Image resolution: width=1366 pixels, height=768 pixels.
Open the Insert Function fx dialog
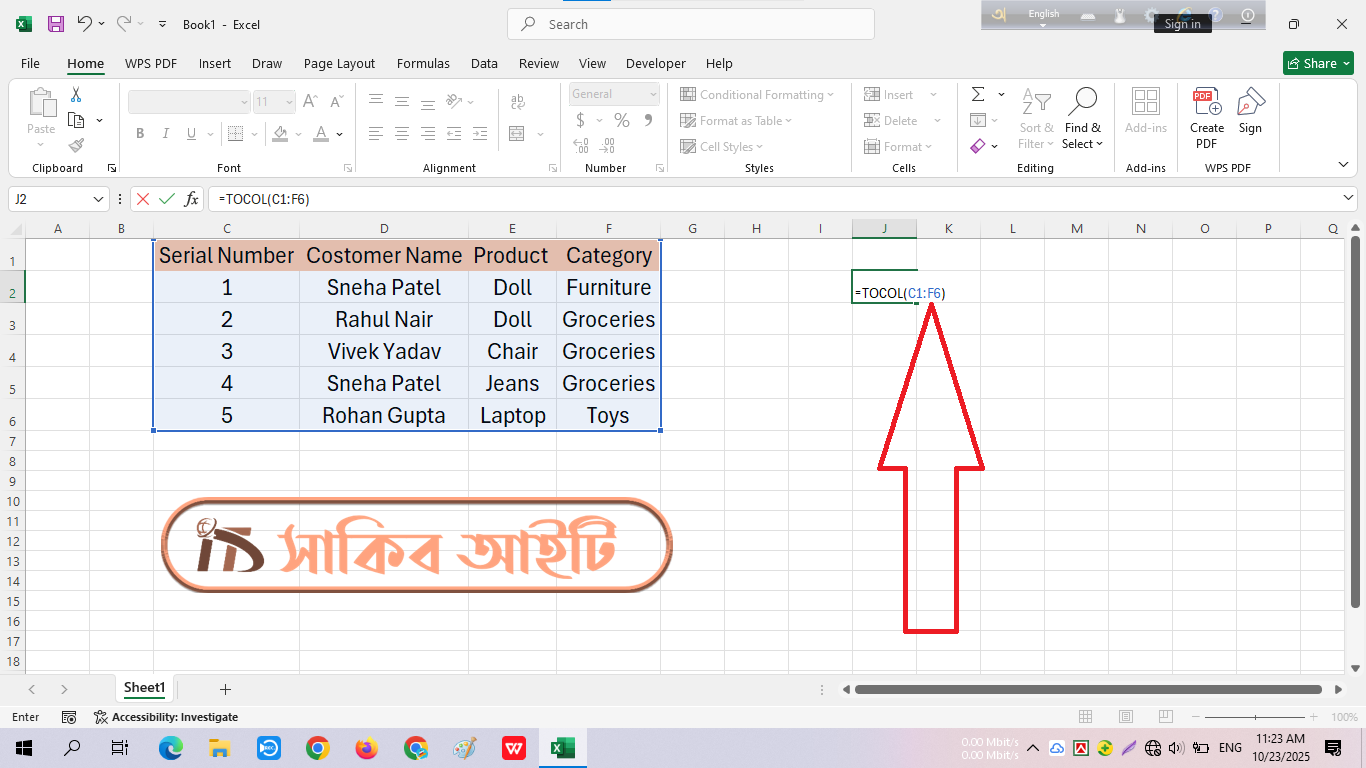point(191,199)
